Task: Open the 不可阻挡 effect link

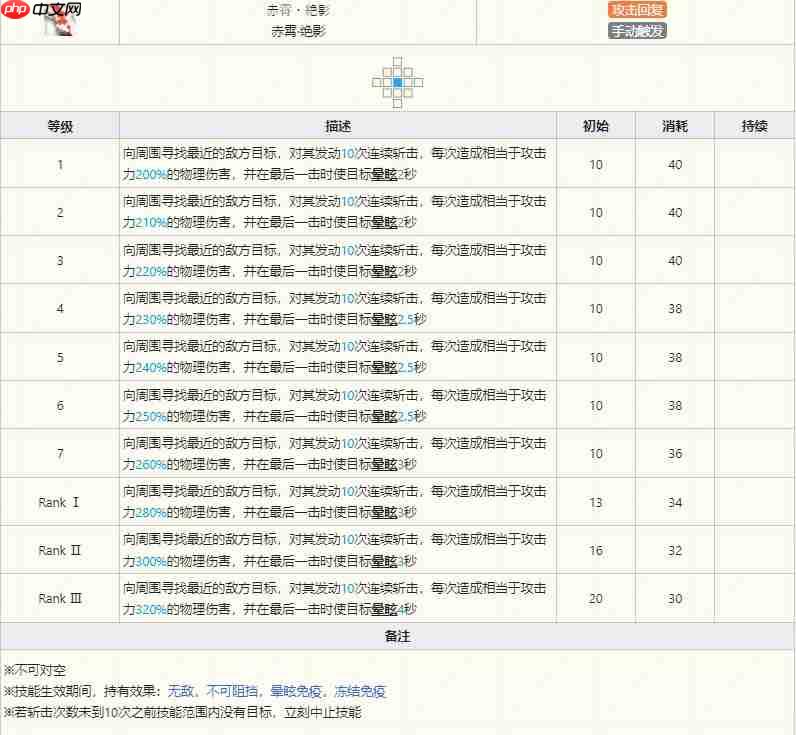Action: pyautogui.click(x=233, y=691)
